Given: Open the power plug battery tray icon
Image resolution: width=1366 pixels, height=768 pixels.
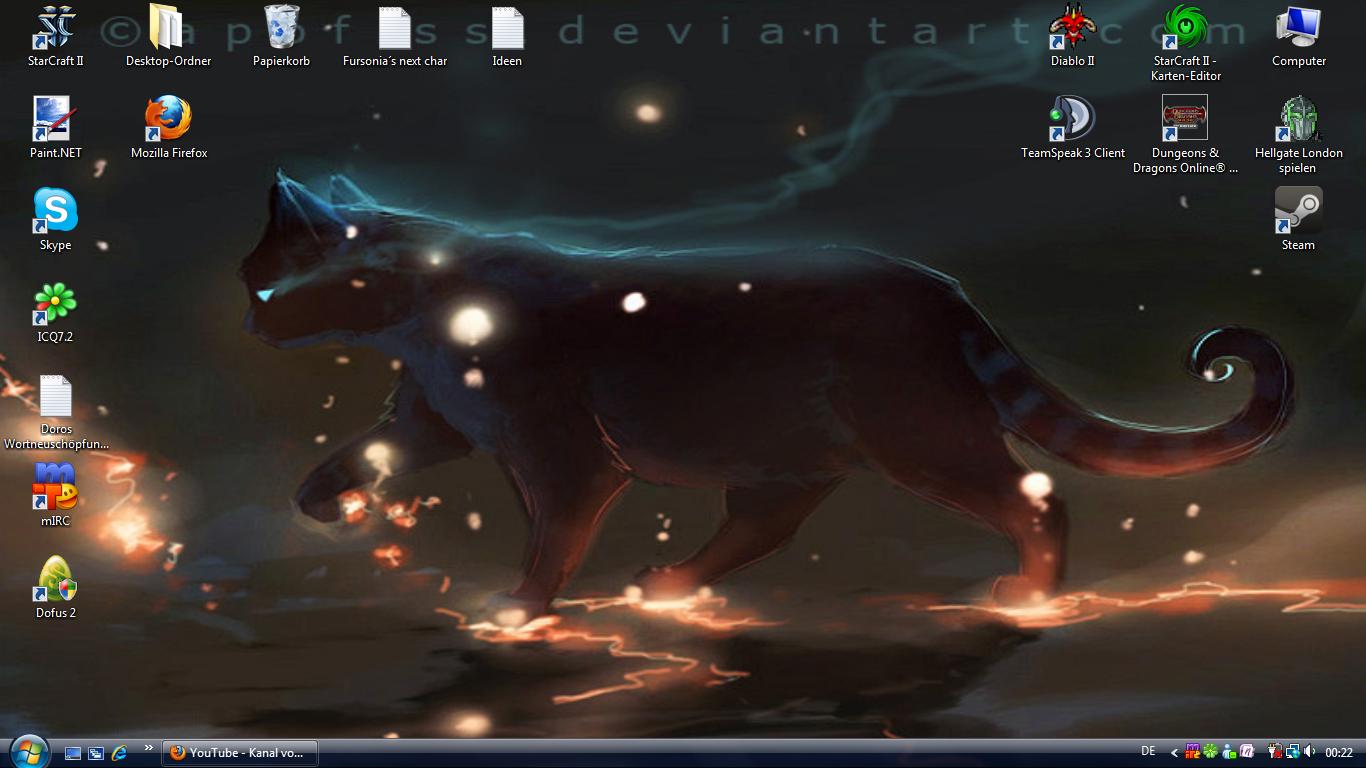Looking at the screenshot, I should 1275,751.
